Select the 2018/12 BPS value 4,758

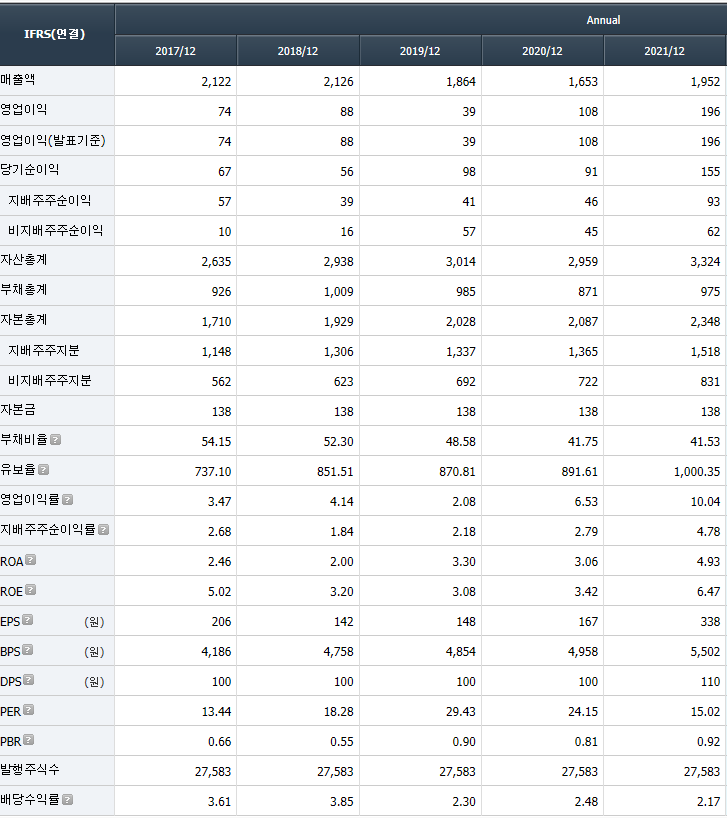[338, 652]
